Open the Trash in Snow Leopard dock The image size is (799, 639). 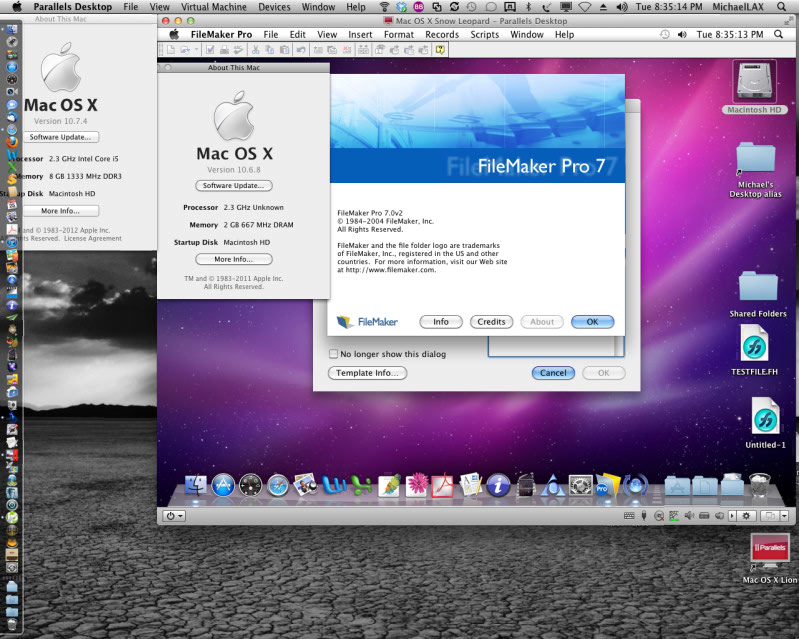[759, 484]
